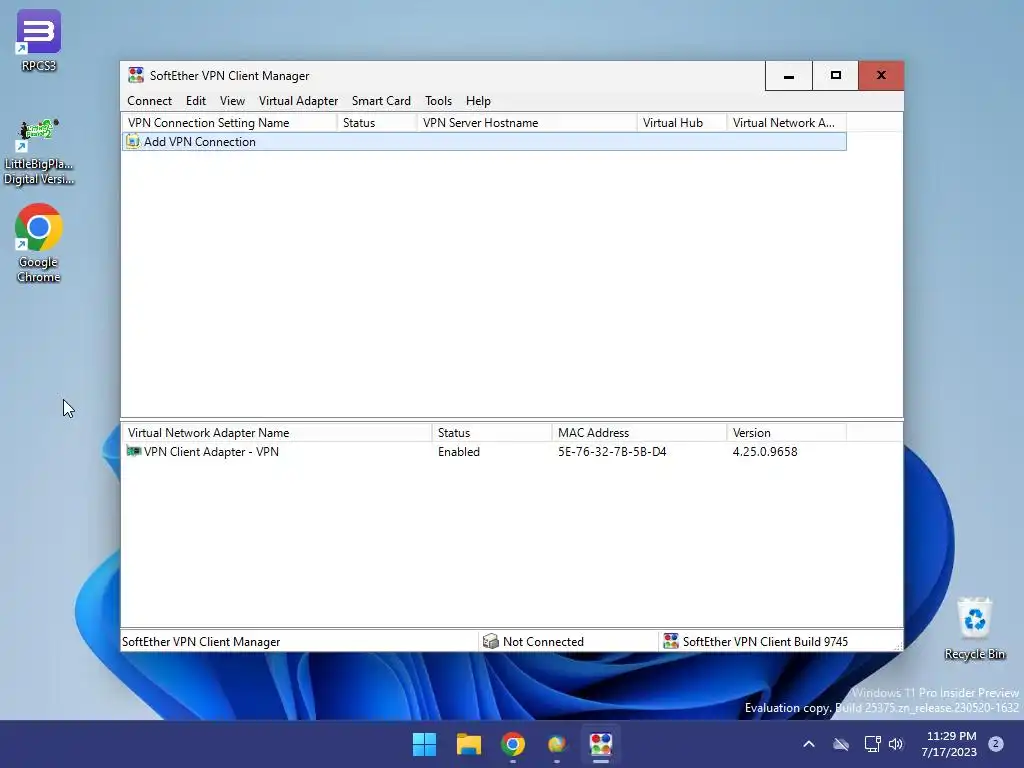
Task: Open the Chrome Canary taskbar icon
Action: pyautogui.click(x=556, y=744)
